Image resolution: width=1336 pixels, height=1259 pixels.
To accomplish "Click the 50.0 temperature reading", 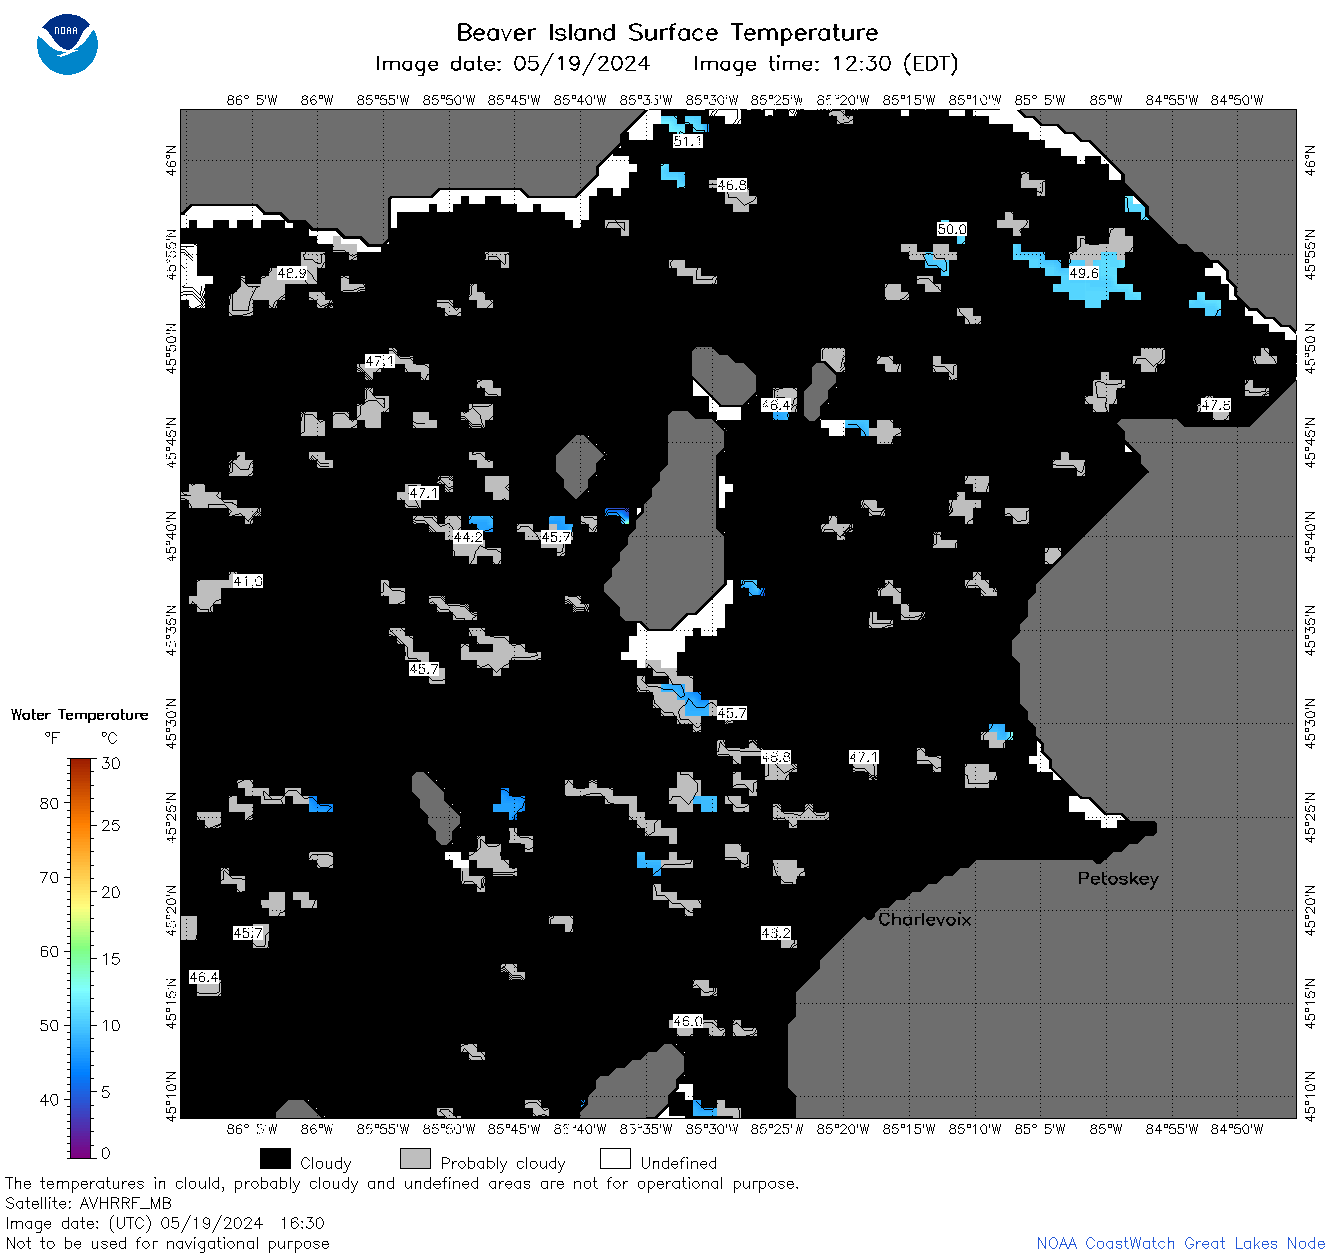I will pyautogui.click(x=952, y=229).
